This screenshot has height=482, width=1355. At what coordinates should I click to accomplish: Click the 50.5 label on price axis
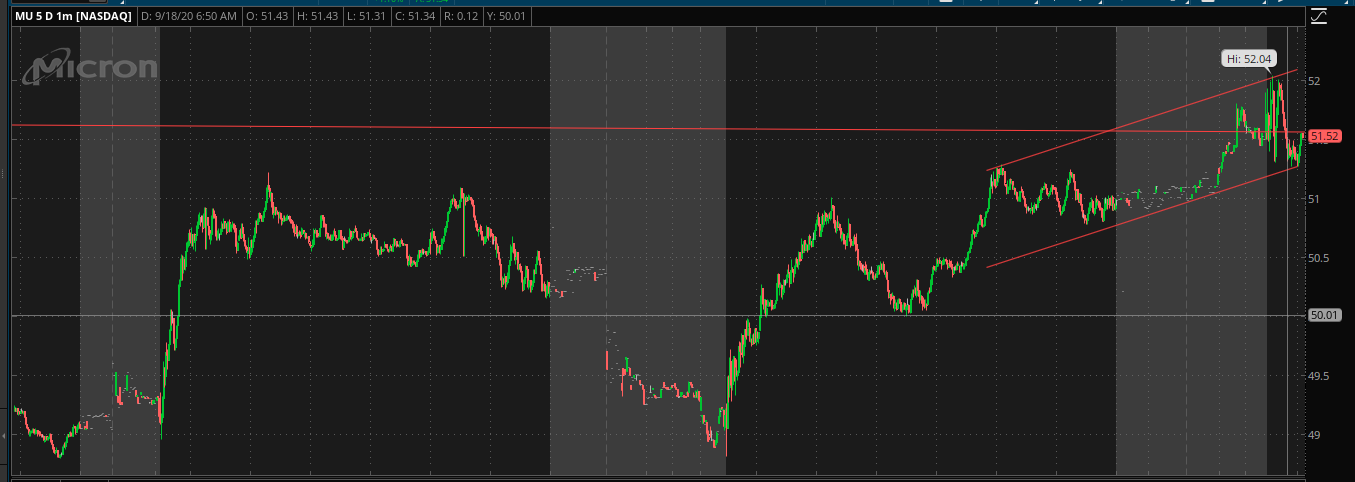point(1320,258)
